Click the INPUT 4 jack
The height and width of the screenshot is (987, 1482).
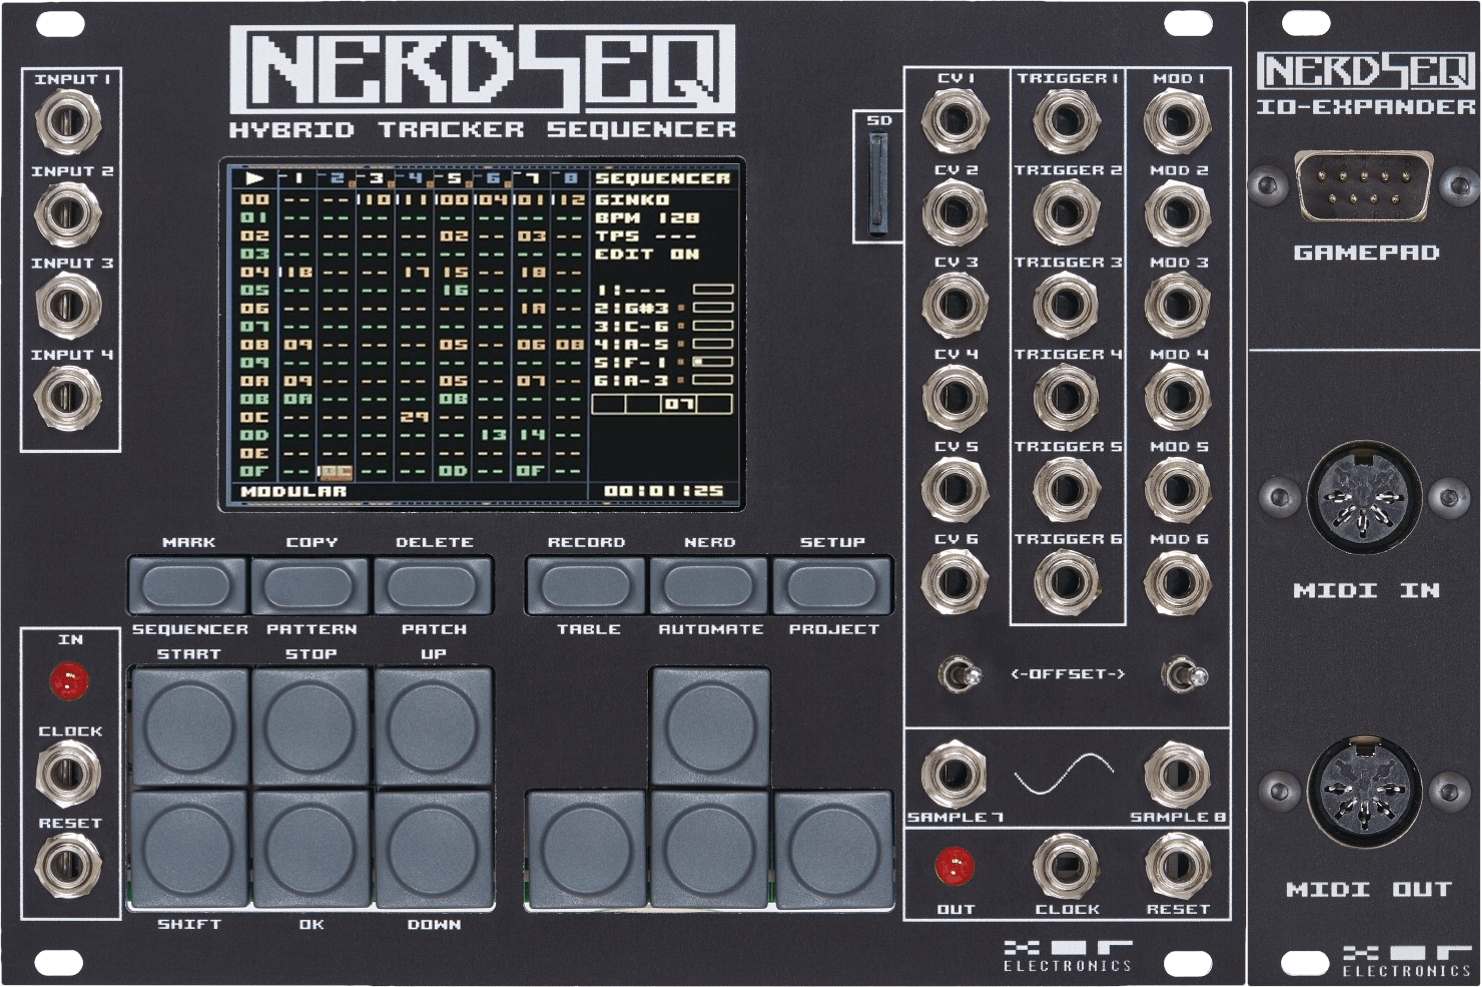(68, 397)
